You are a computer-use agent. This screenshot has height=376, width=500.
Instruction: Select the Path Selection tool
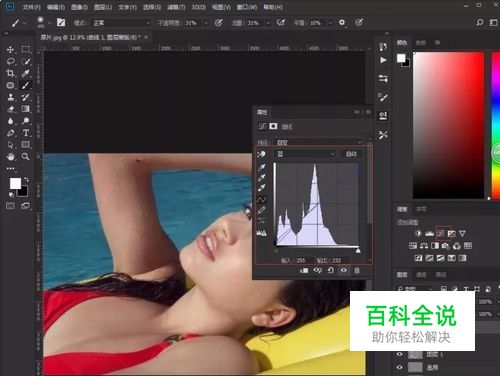(10, 145)
